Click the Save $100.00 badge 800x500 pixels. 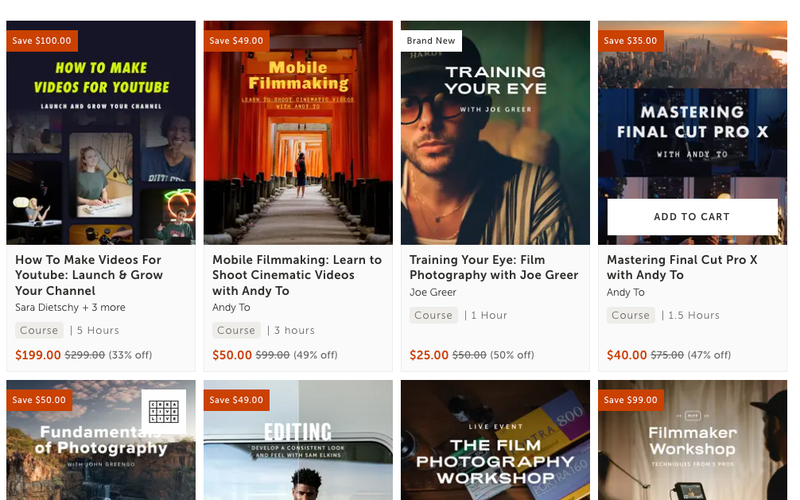[x=42, y=41]
